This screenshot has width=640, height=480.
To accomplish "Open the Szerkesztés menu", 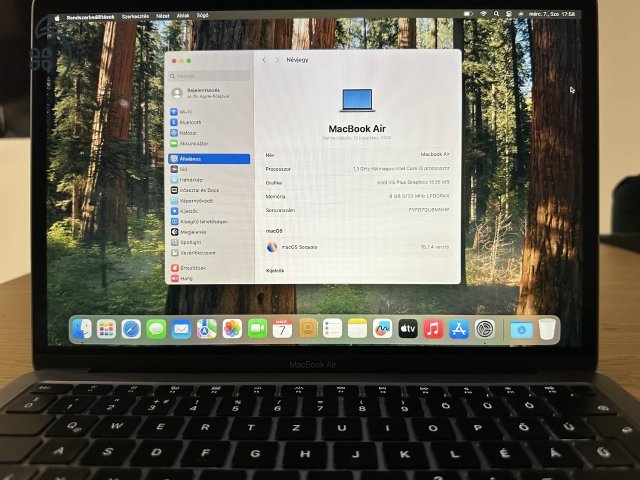I will click(x=135, y=16).
